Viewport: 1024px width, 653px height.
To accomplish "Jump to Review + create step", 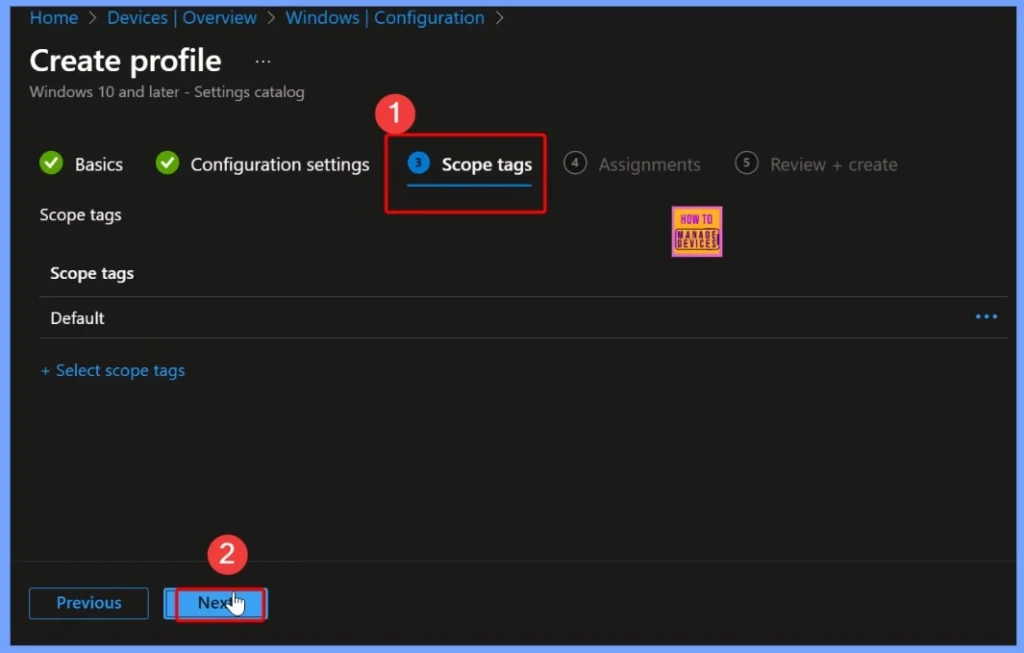I will [833, 164].
